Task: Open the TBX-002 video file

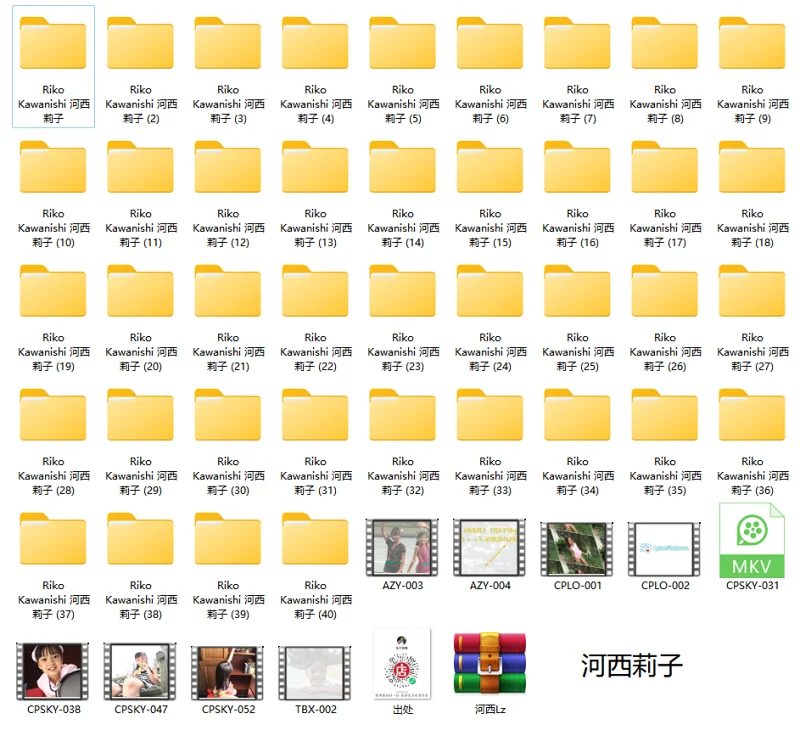Action: coord(315,671)
